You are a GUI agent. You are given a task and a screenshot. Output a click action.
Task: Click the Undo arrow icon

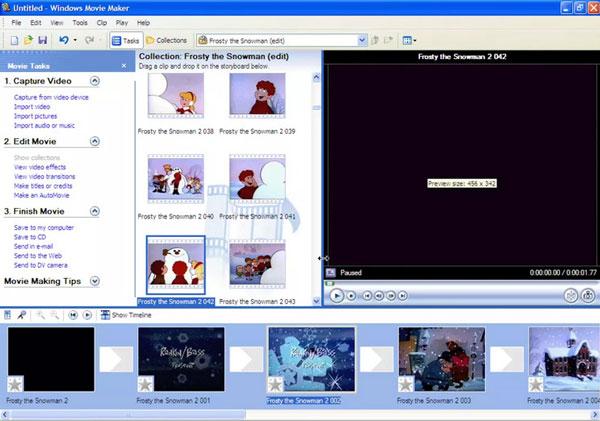tap(64, 40)
